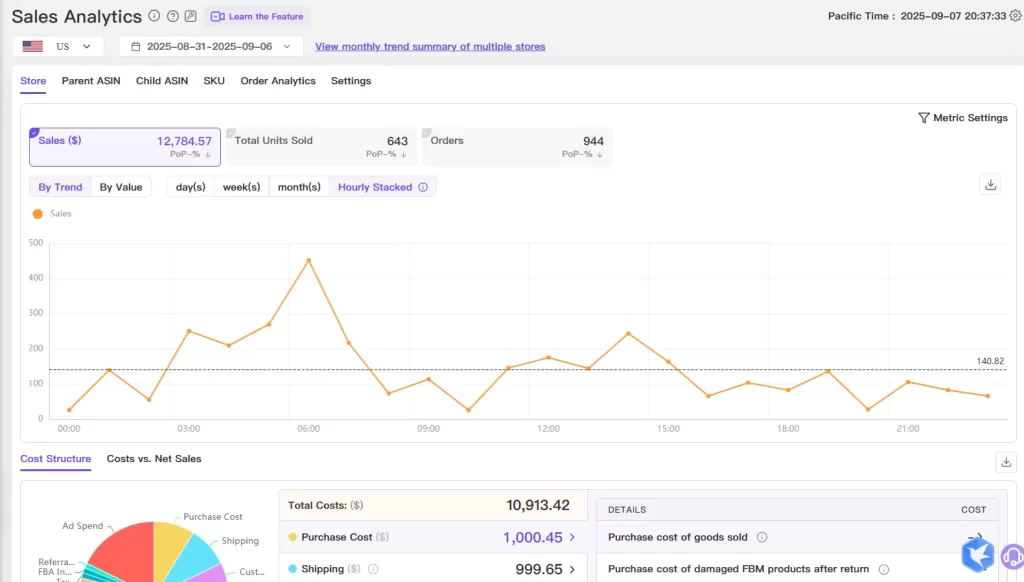Image resolution: width=1024 pixels, height=582 pixels.
Task: Open View monthly trend summary of multiple stores
Action: point(430,46)
